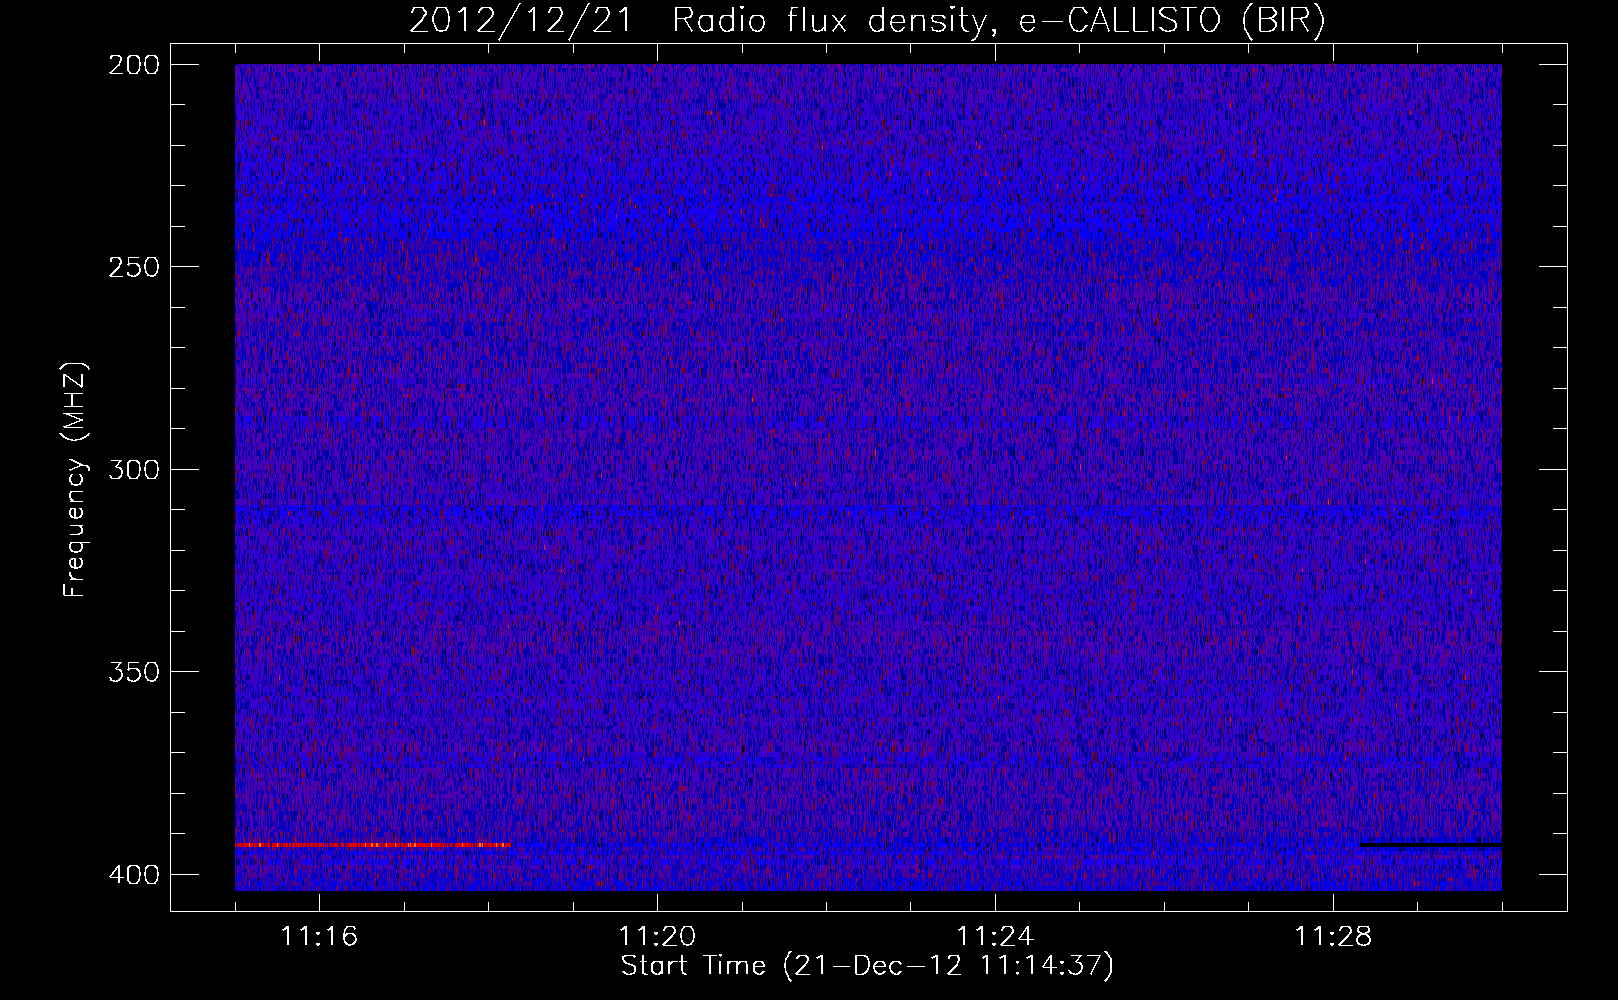Click the 400 frequency tick label
The image size is (1618, 1000).
click(134, 875)
